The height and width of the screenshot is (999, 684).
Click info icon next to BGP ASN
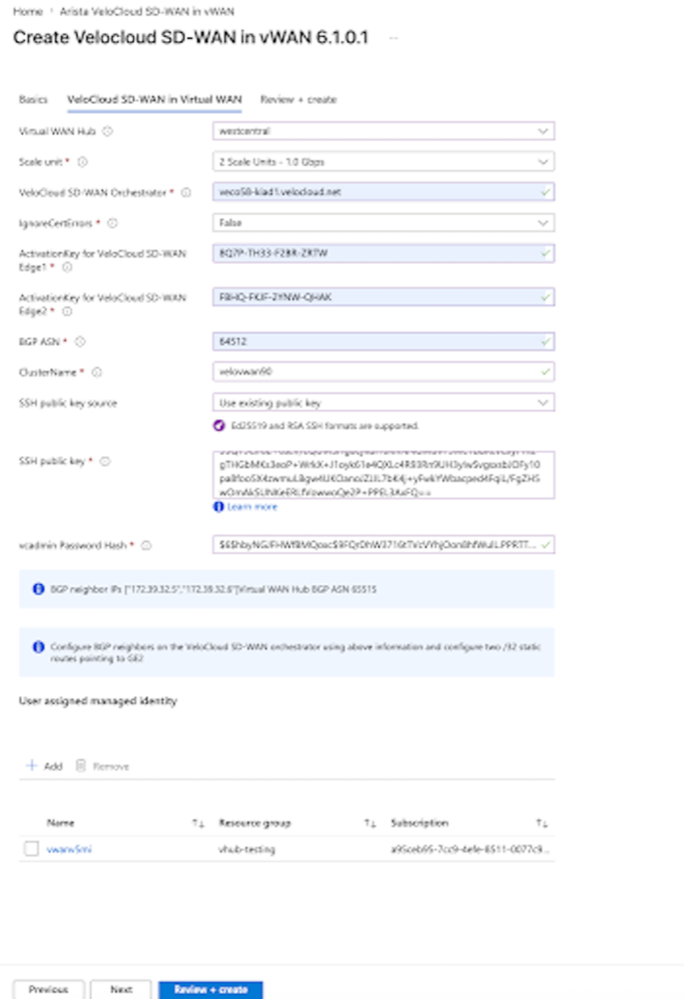pyautogui.click(x=80, y=341)
